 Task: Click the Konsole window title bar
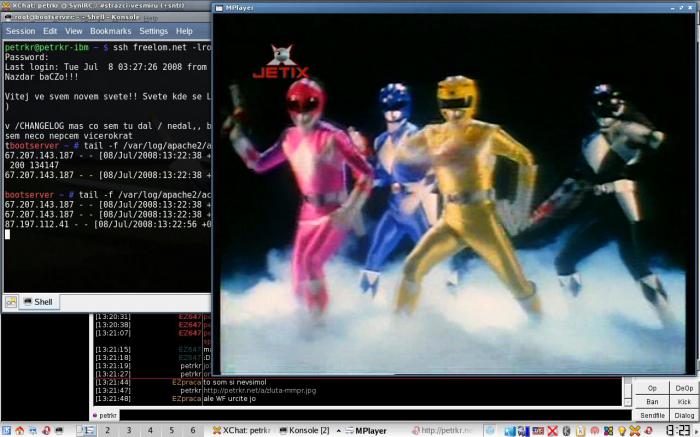105,17
